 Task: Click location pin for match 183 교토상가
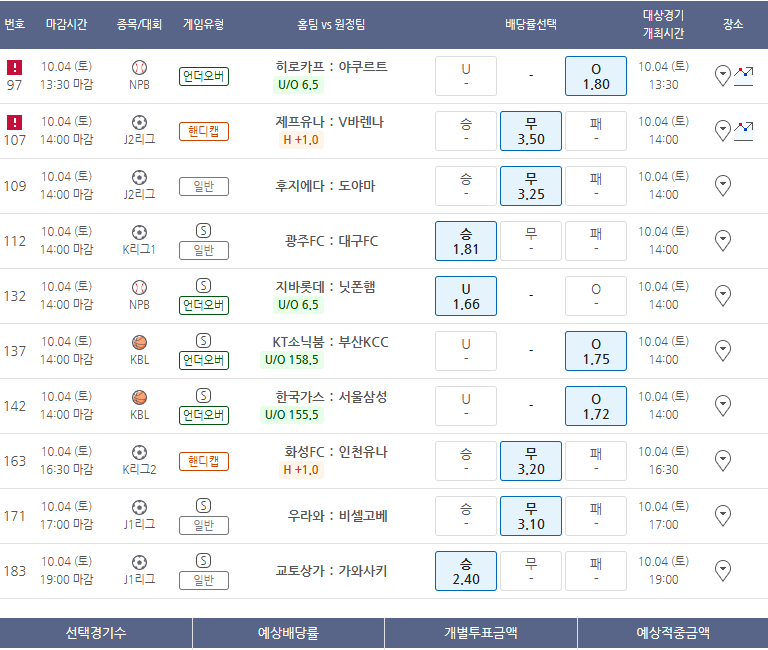pos(724,570)
